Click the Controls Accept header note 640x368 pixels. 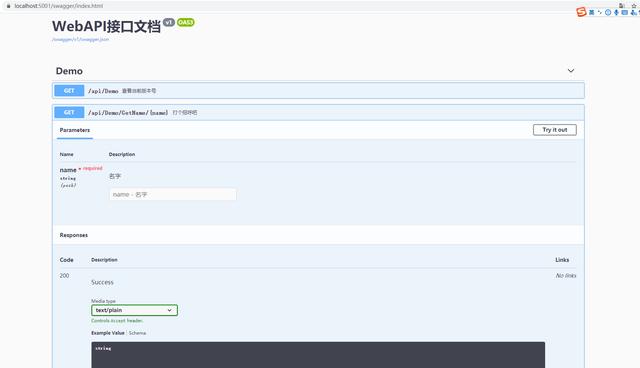coord(117,321)
